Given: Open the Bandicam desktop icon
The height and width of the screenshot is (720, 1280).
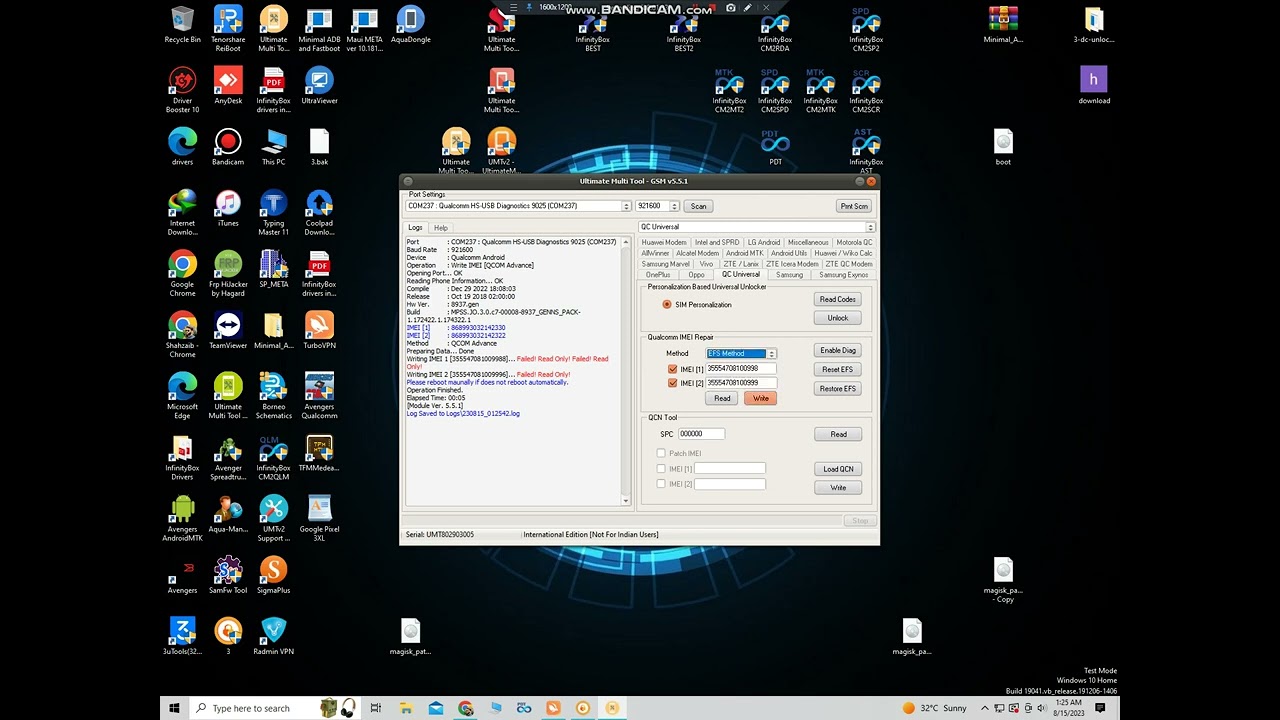Looking at the screenshot, I should point(228,143).
